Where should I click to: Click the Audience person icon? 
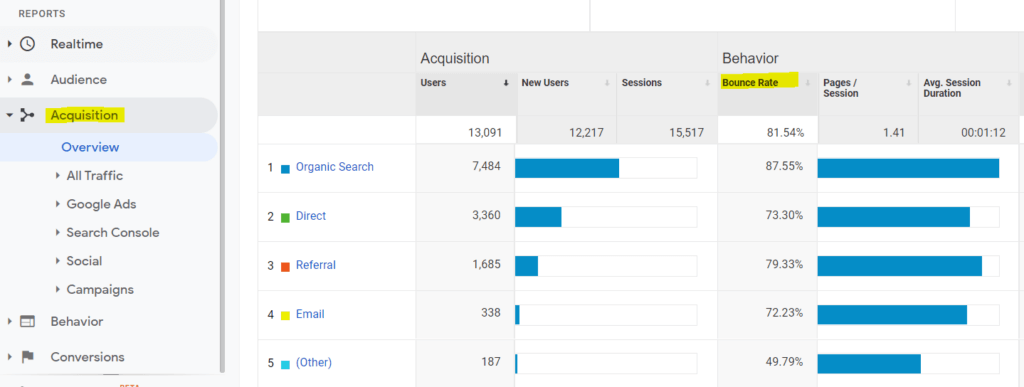pos(27,80)
